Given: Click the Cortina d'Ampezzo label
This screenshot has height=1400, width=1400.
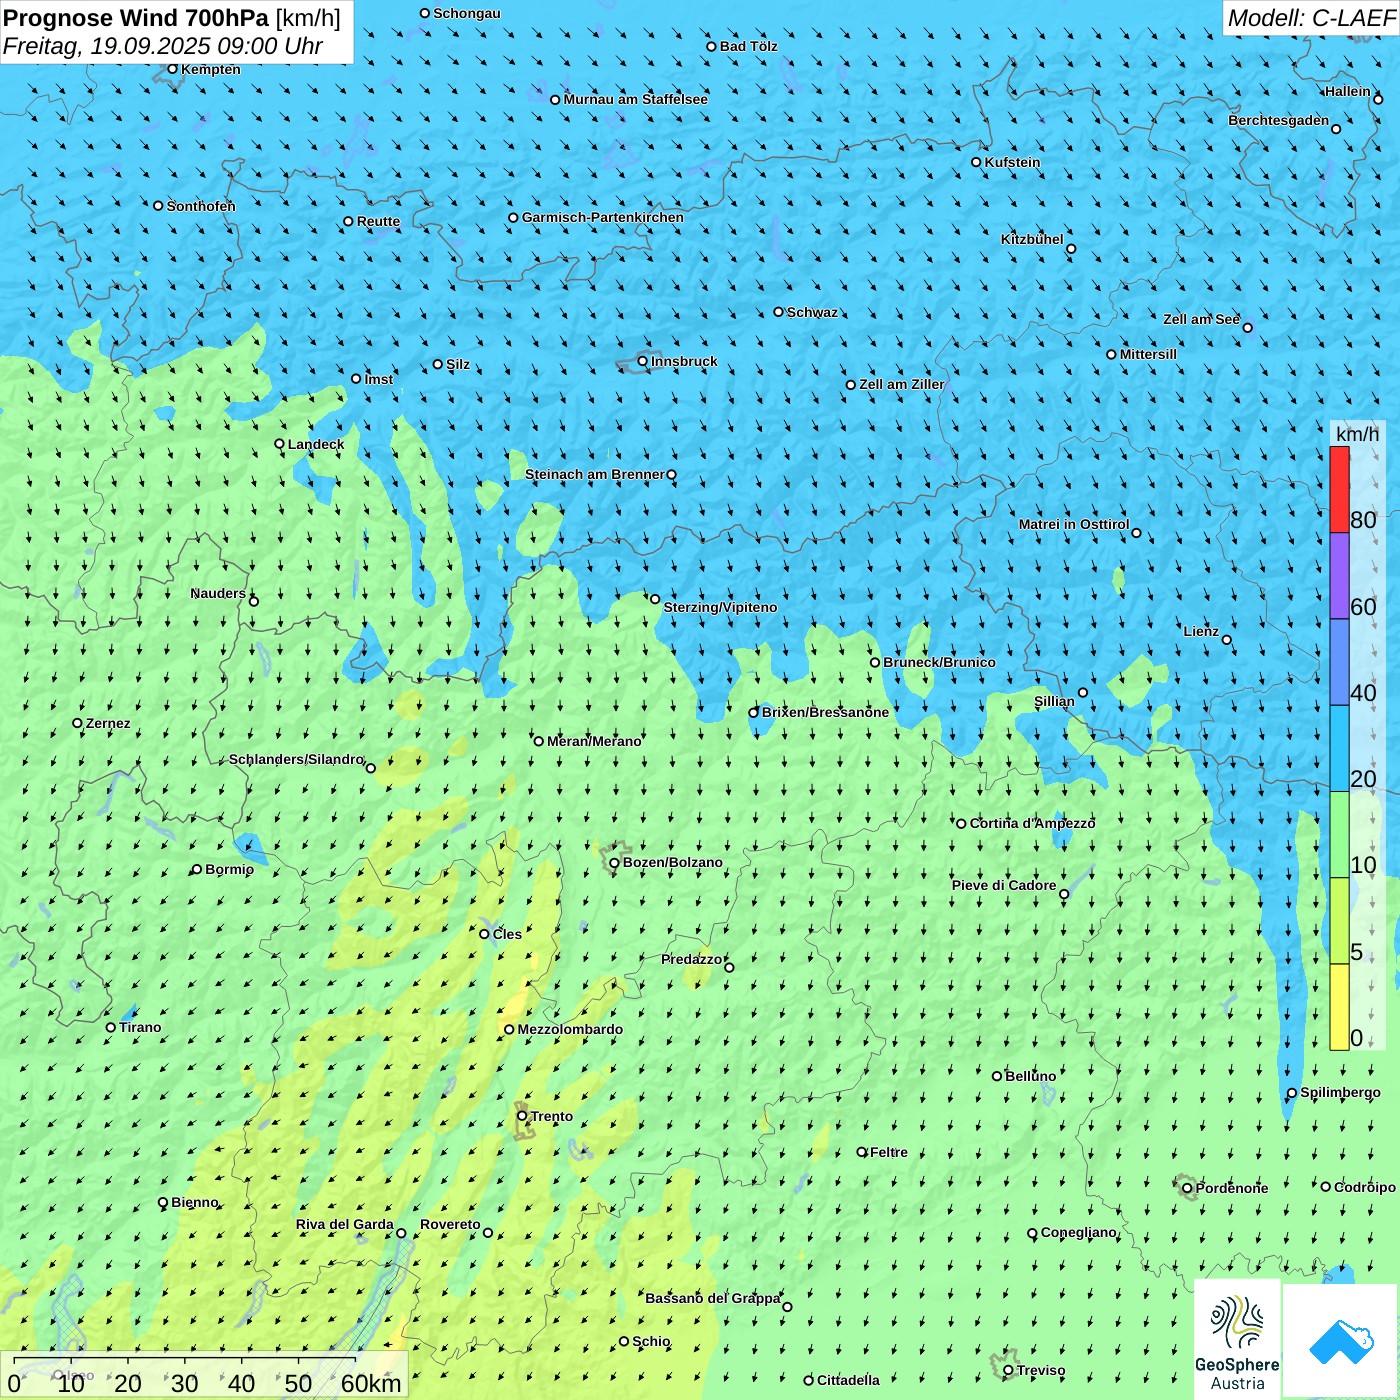Looking at the screenshot, I should (1032, 823).
